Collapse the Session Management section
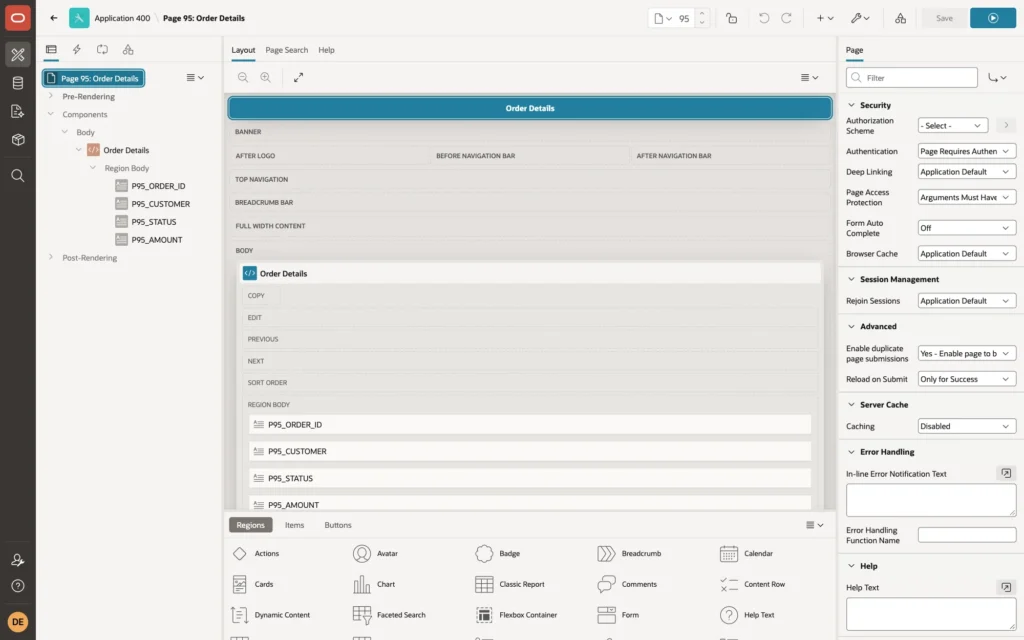 coord(851,279)
